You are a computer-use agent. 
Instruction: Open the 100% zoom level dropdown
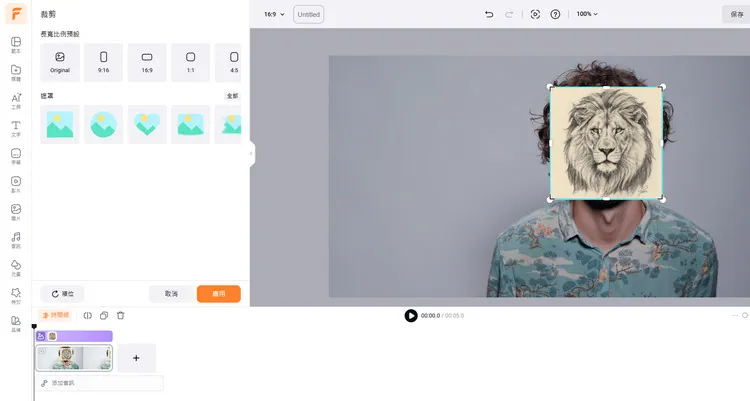[x=588, y=14]
